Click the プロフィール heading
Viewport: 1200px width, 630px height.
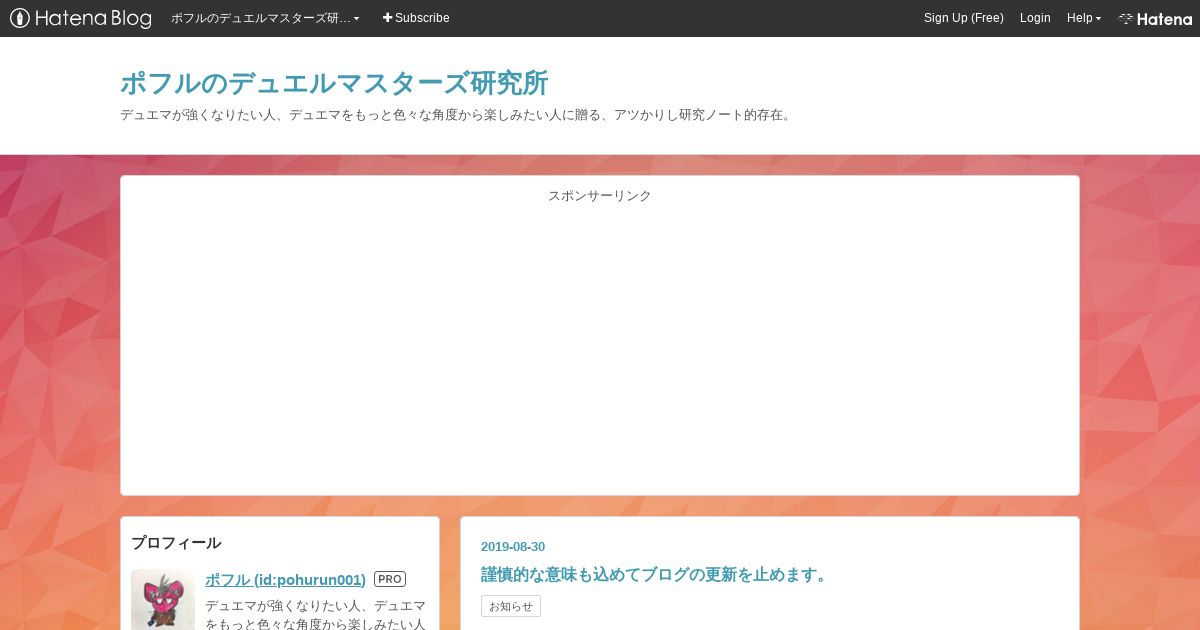point(176,543)
